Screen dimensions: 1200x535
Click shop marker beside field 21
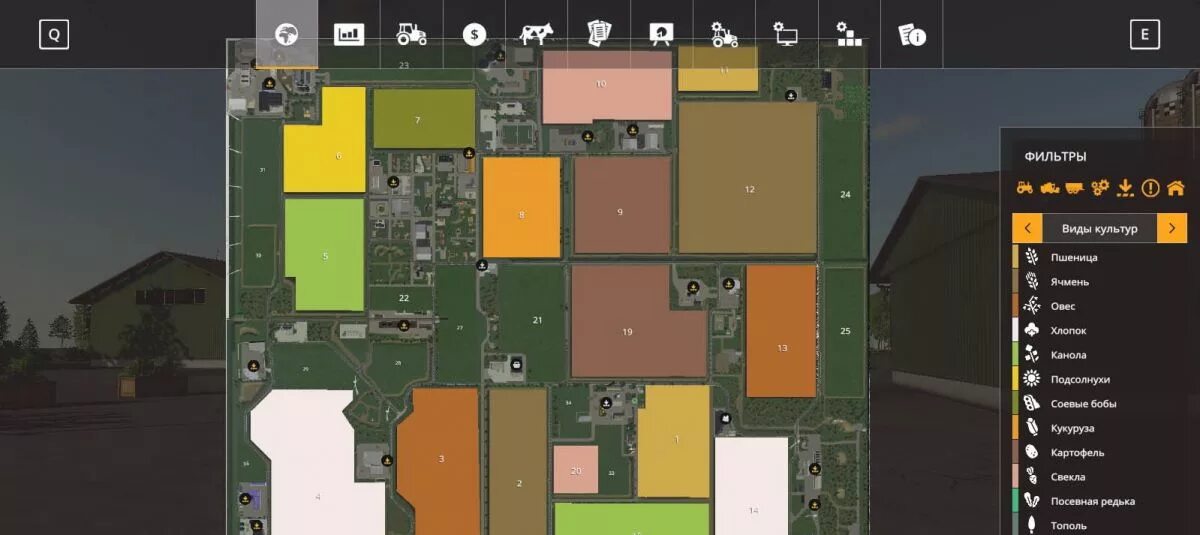click(x=515, y=364)
